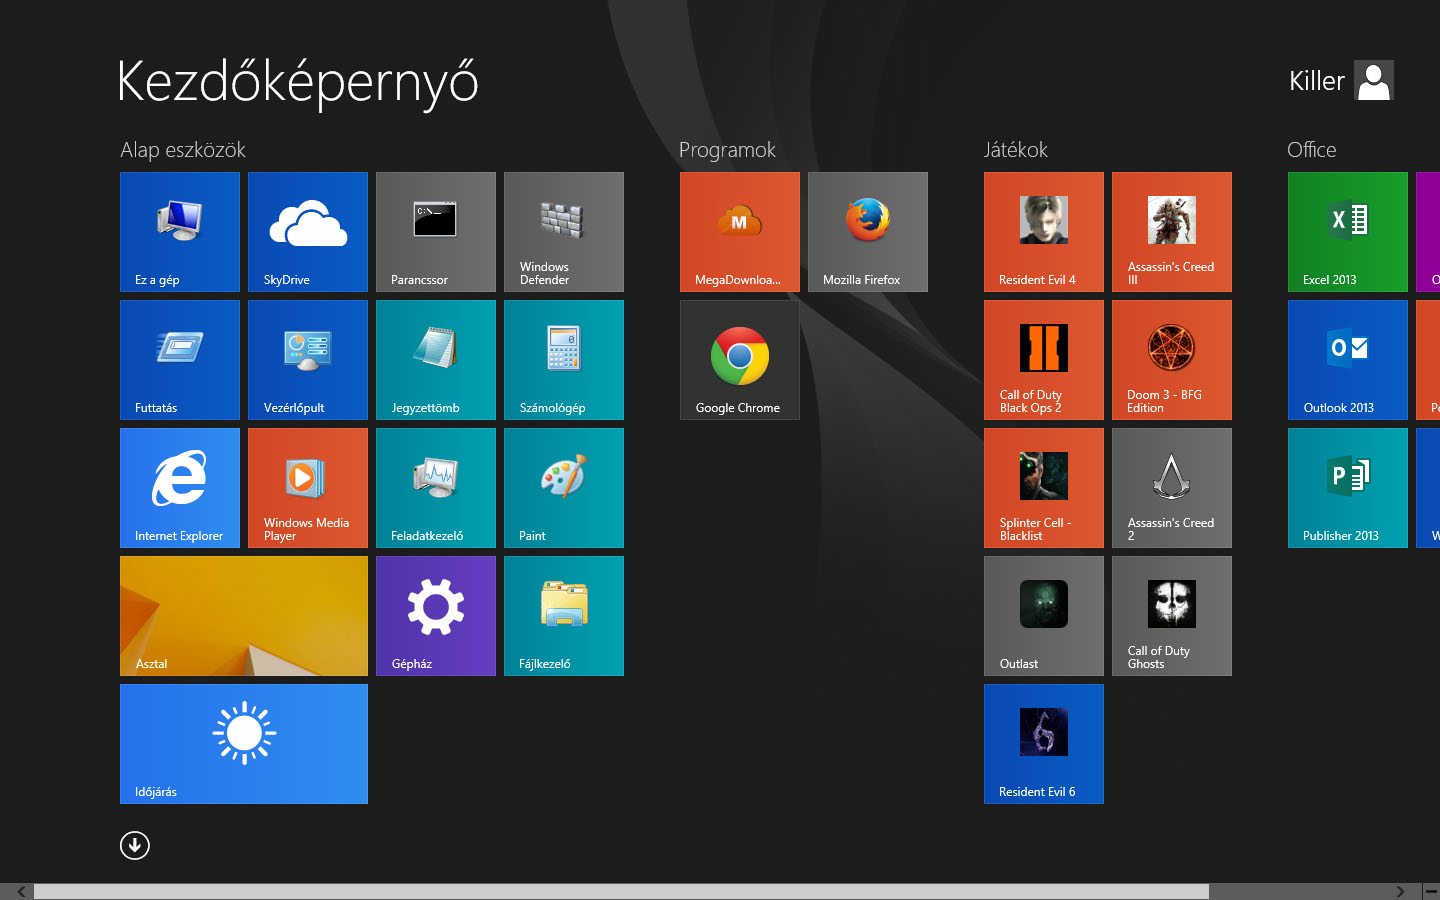Start Resident Evil 4 game tile

(1043, 232)
